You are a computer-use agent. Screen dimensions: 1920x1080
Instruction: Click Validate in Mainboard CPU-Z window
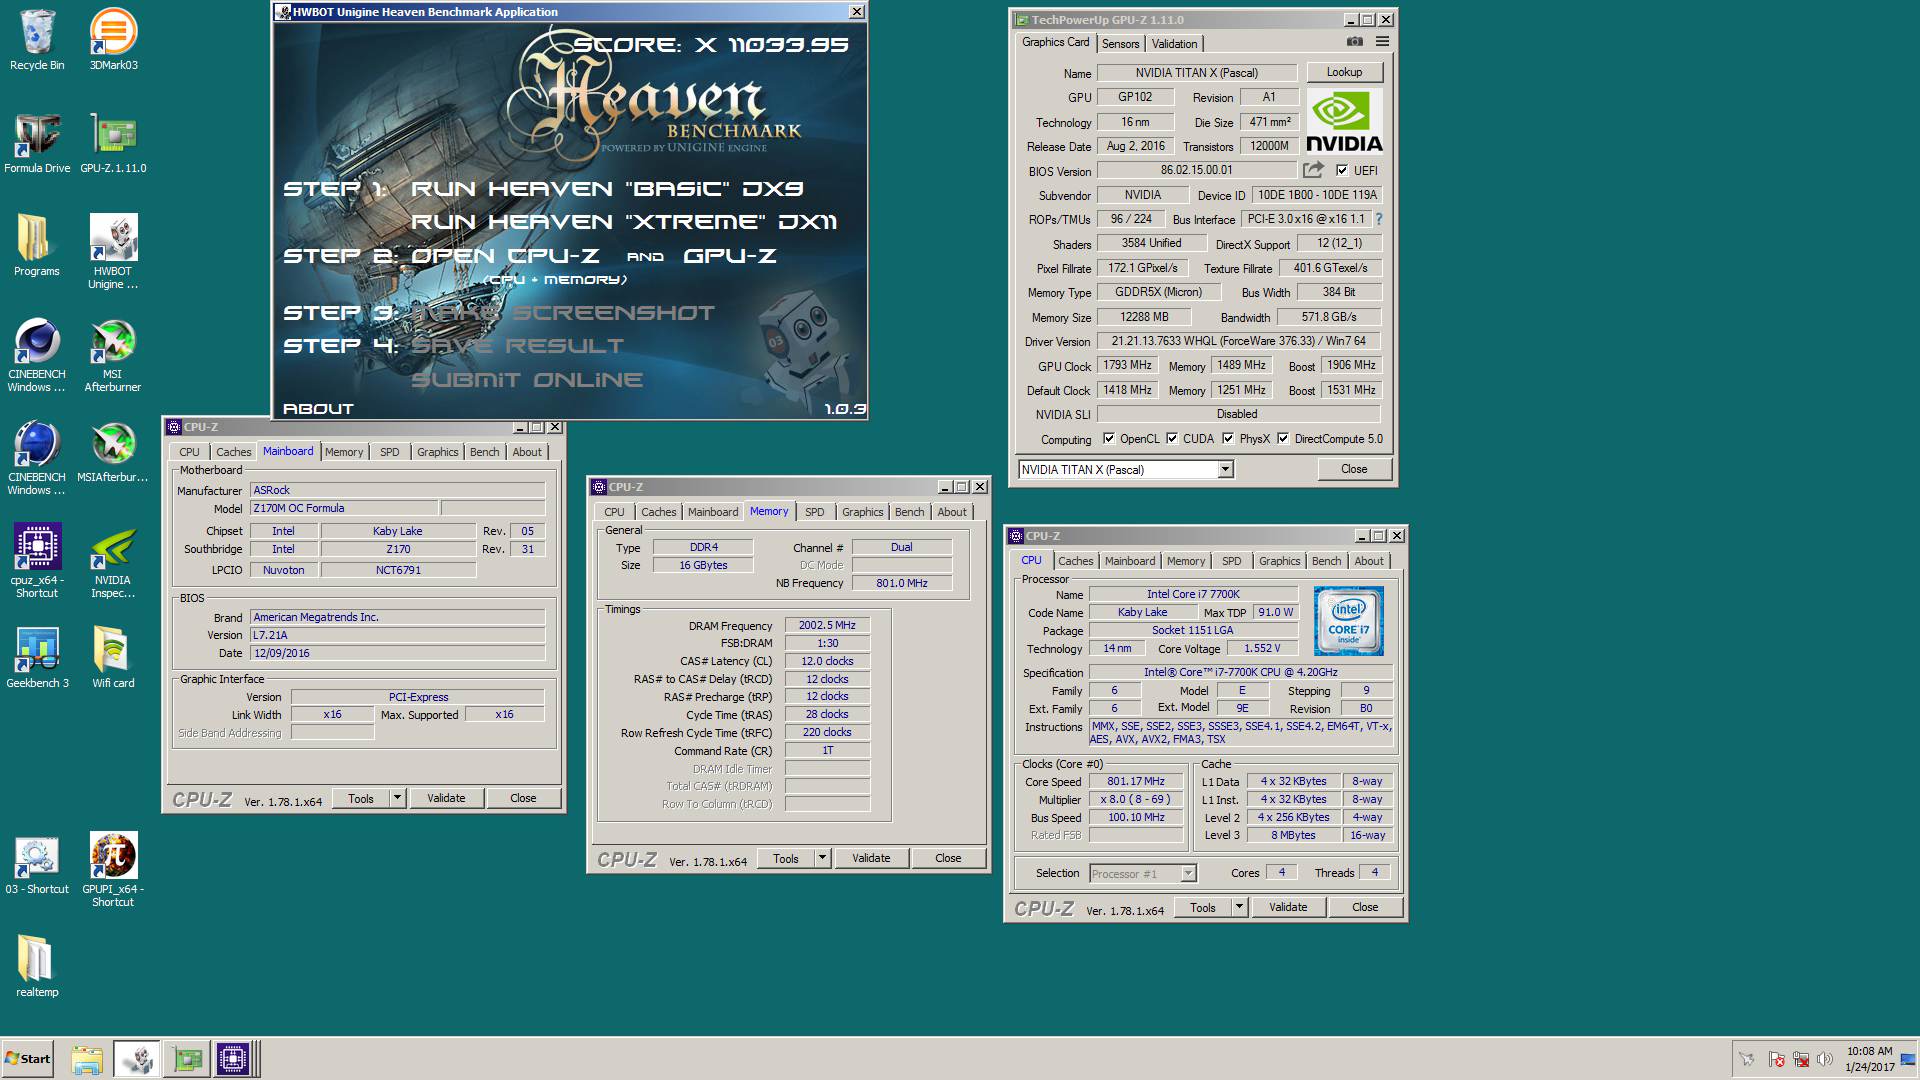pyautogui.click(x=446, y=798)
